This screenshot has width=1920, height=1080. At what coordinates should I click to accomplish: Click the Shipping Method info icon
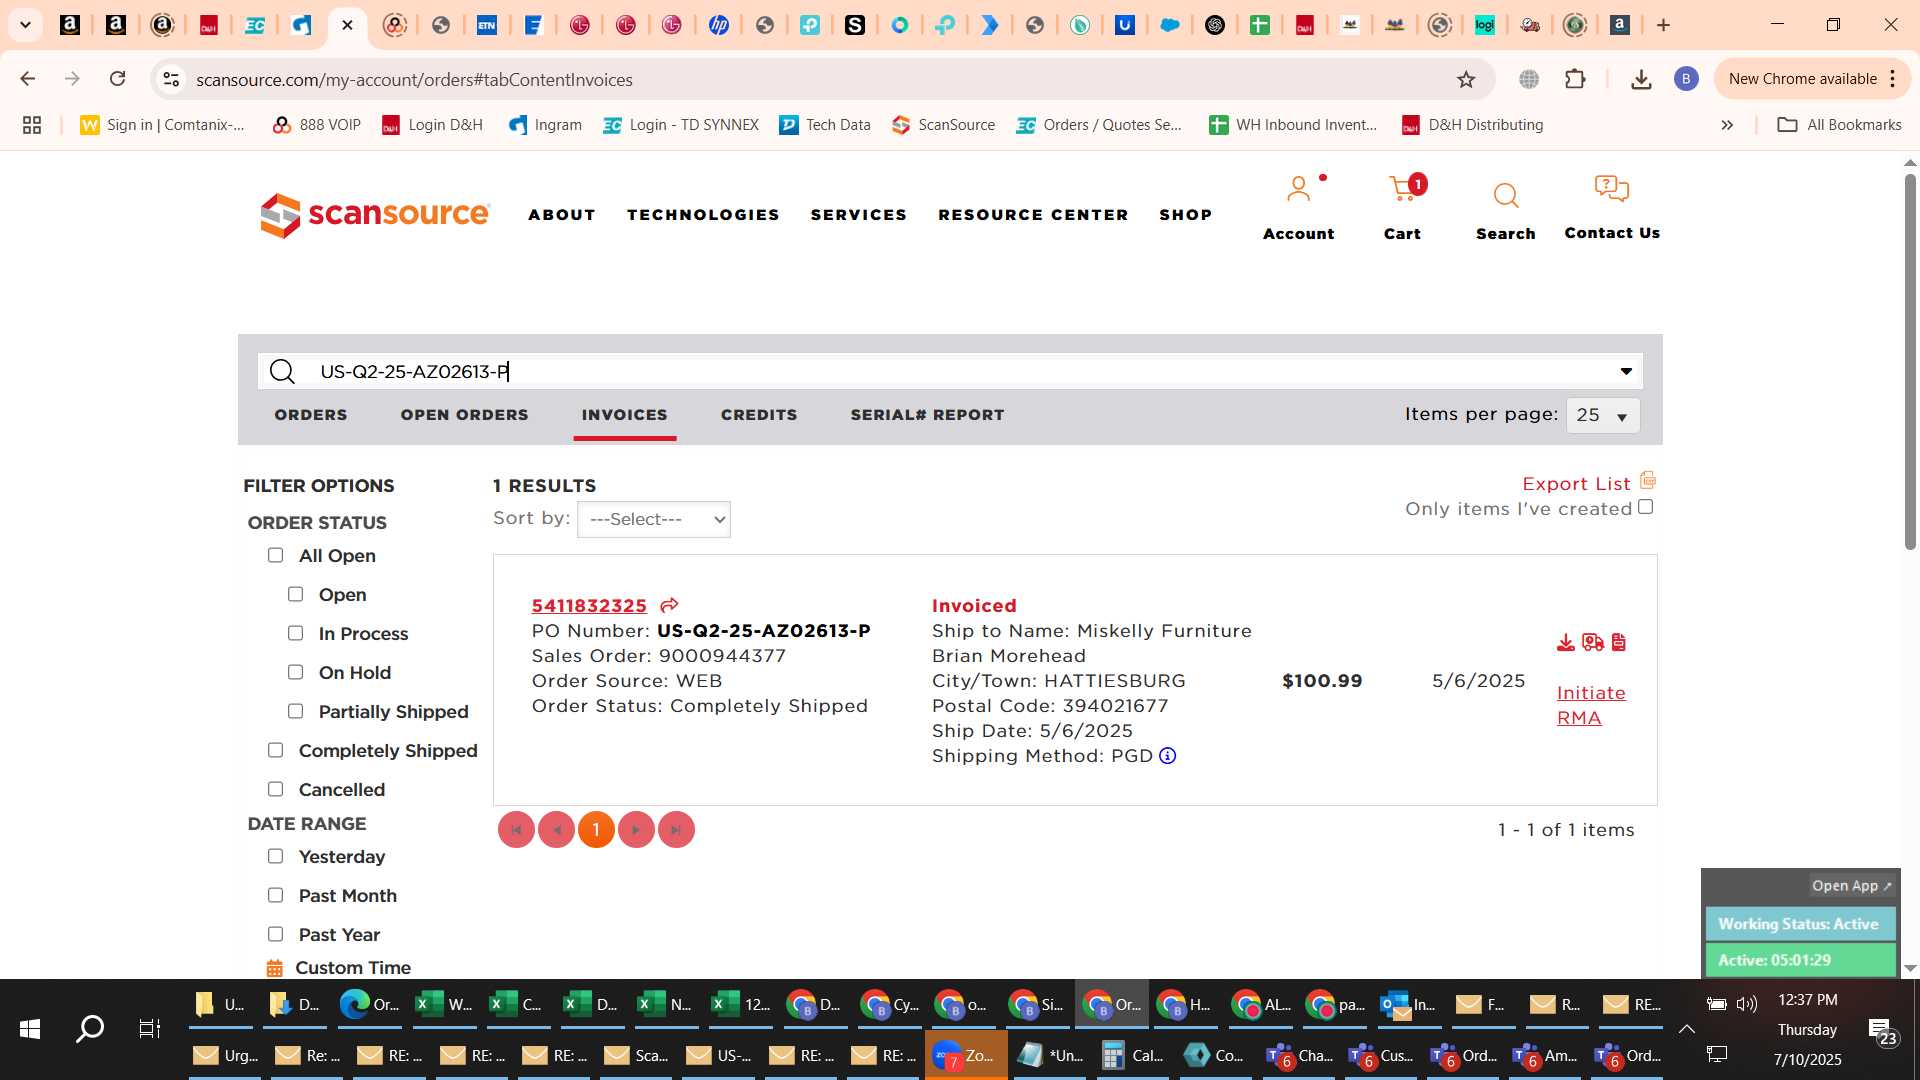1167,756
